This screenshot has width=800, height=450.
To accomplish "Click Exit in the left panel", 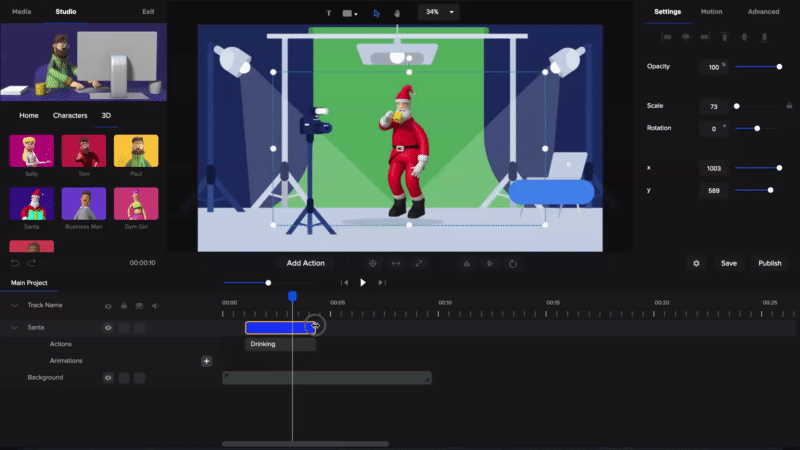I will pyautogui.click(x=148, y=11).
